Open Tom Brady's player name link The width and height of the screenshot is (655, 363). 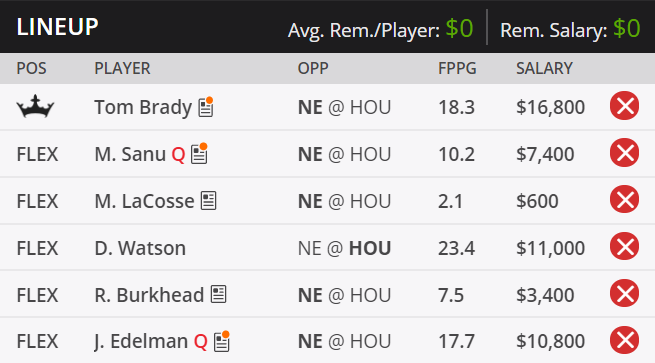(143, 107)
